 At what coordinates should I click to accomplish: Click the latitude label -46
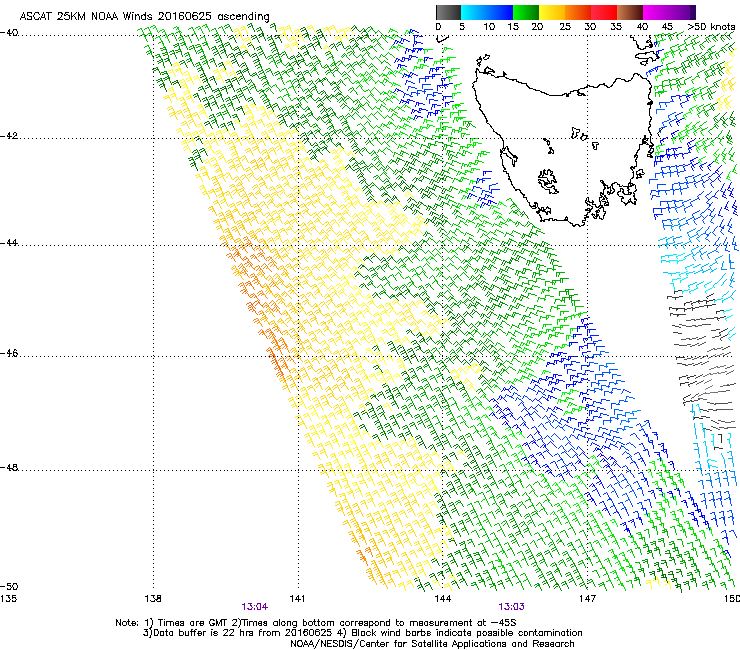(9, 353)
